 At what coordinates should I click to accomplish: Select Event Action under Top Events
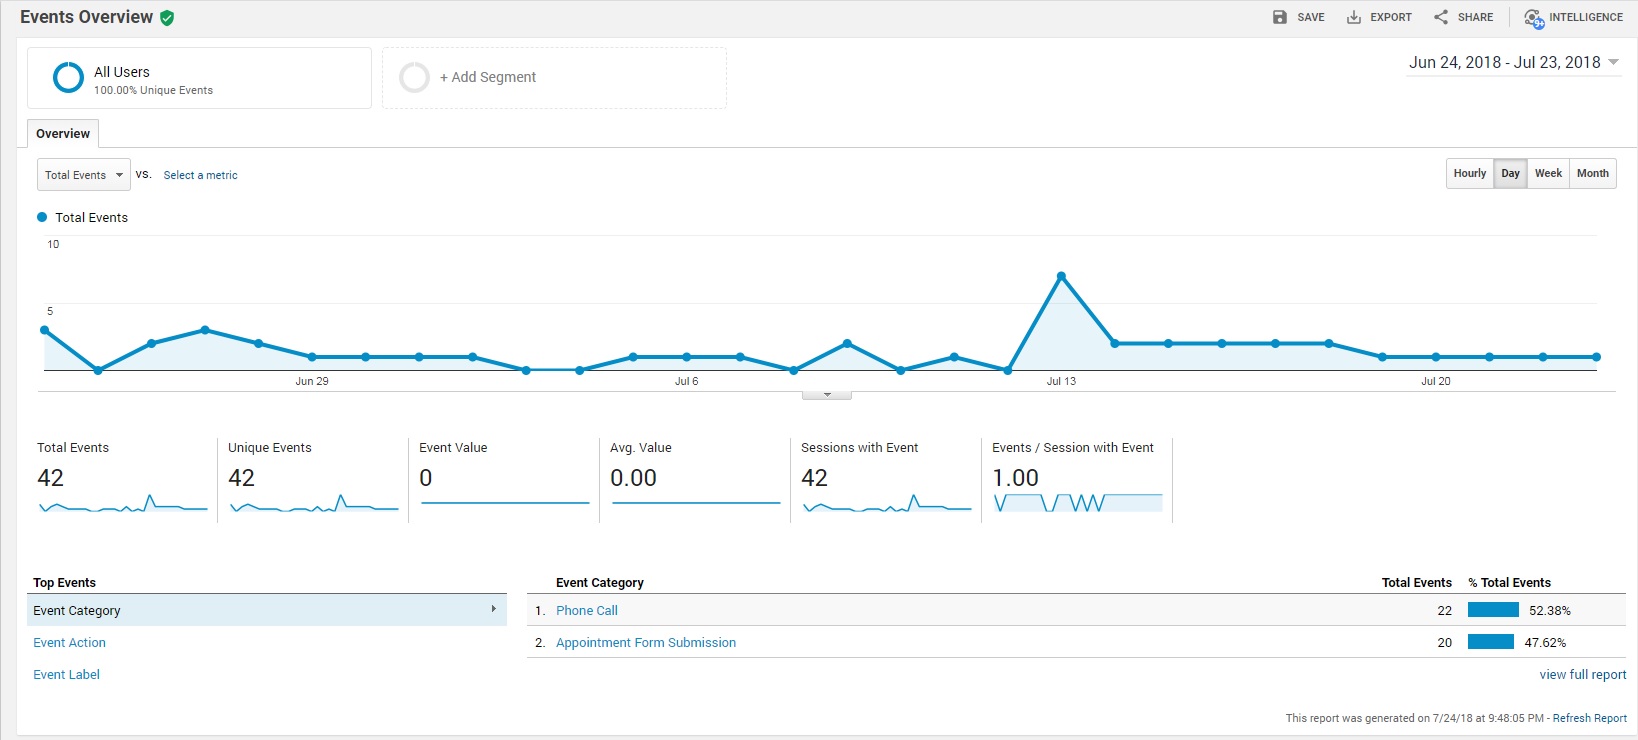[x=69, y=643]
